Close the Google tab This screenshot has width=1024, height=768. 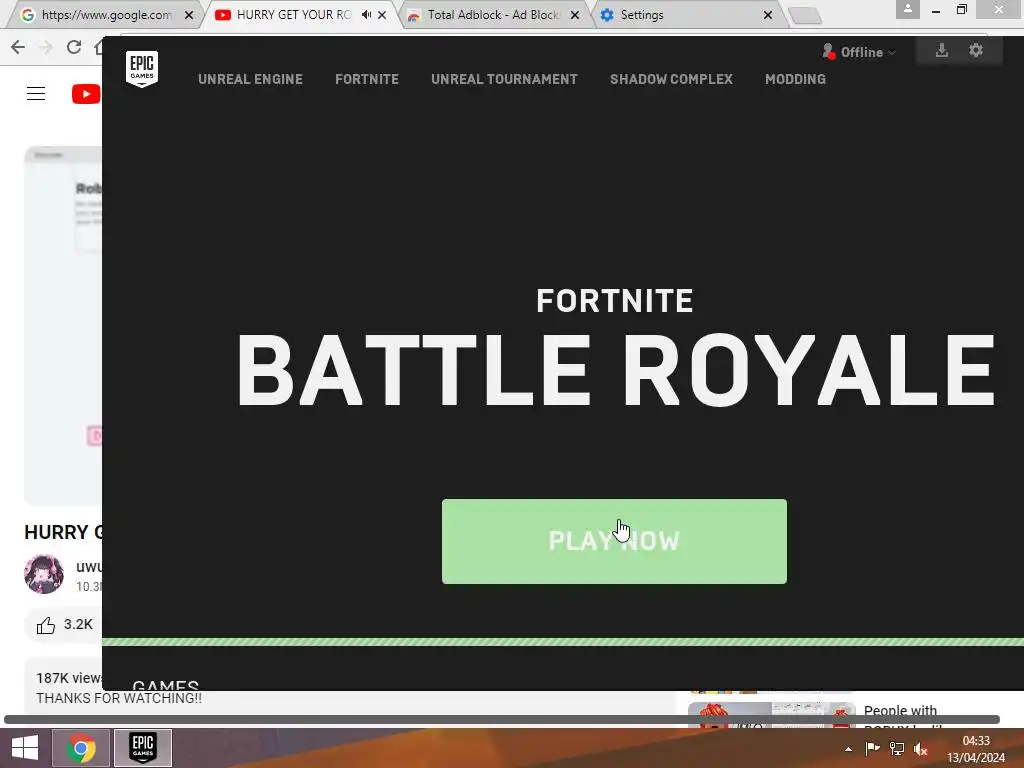coord(189,15)
